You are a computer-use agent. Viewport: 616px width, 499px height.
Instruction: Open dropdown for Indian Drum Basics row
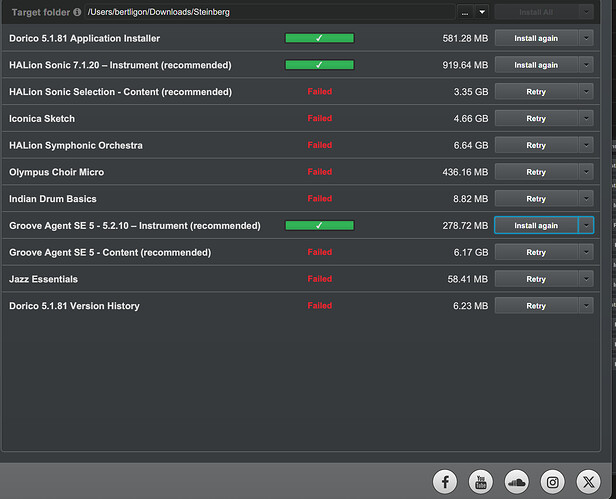pos(586,198)
